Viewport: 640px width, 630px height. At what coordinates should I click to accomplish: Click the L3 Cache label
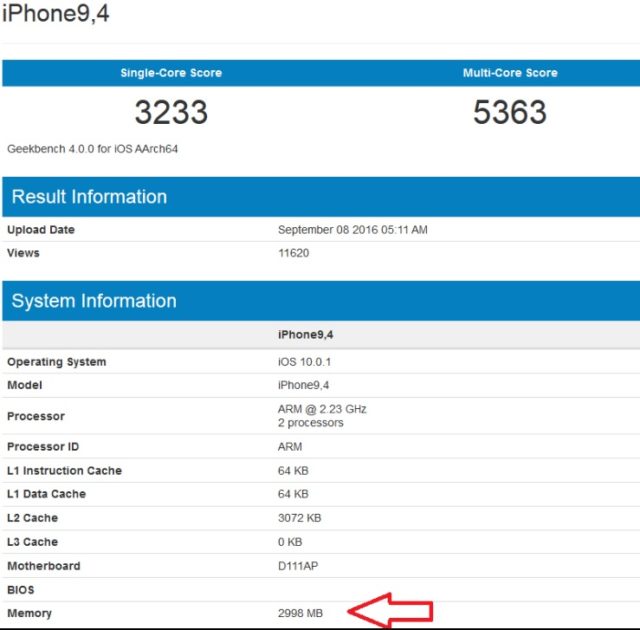coord(32,542)
